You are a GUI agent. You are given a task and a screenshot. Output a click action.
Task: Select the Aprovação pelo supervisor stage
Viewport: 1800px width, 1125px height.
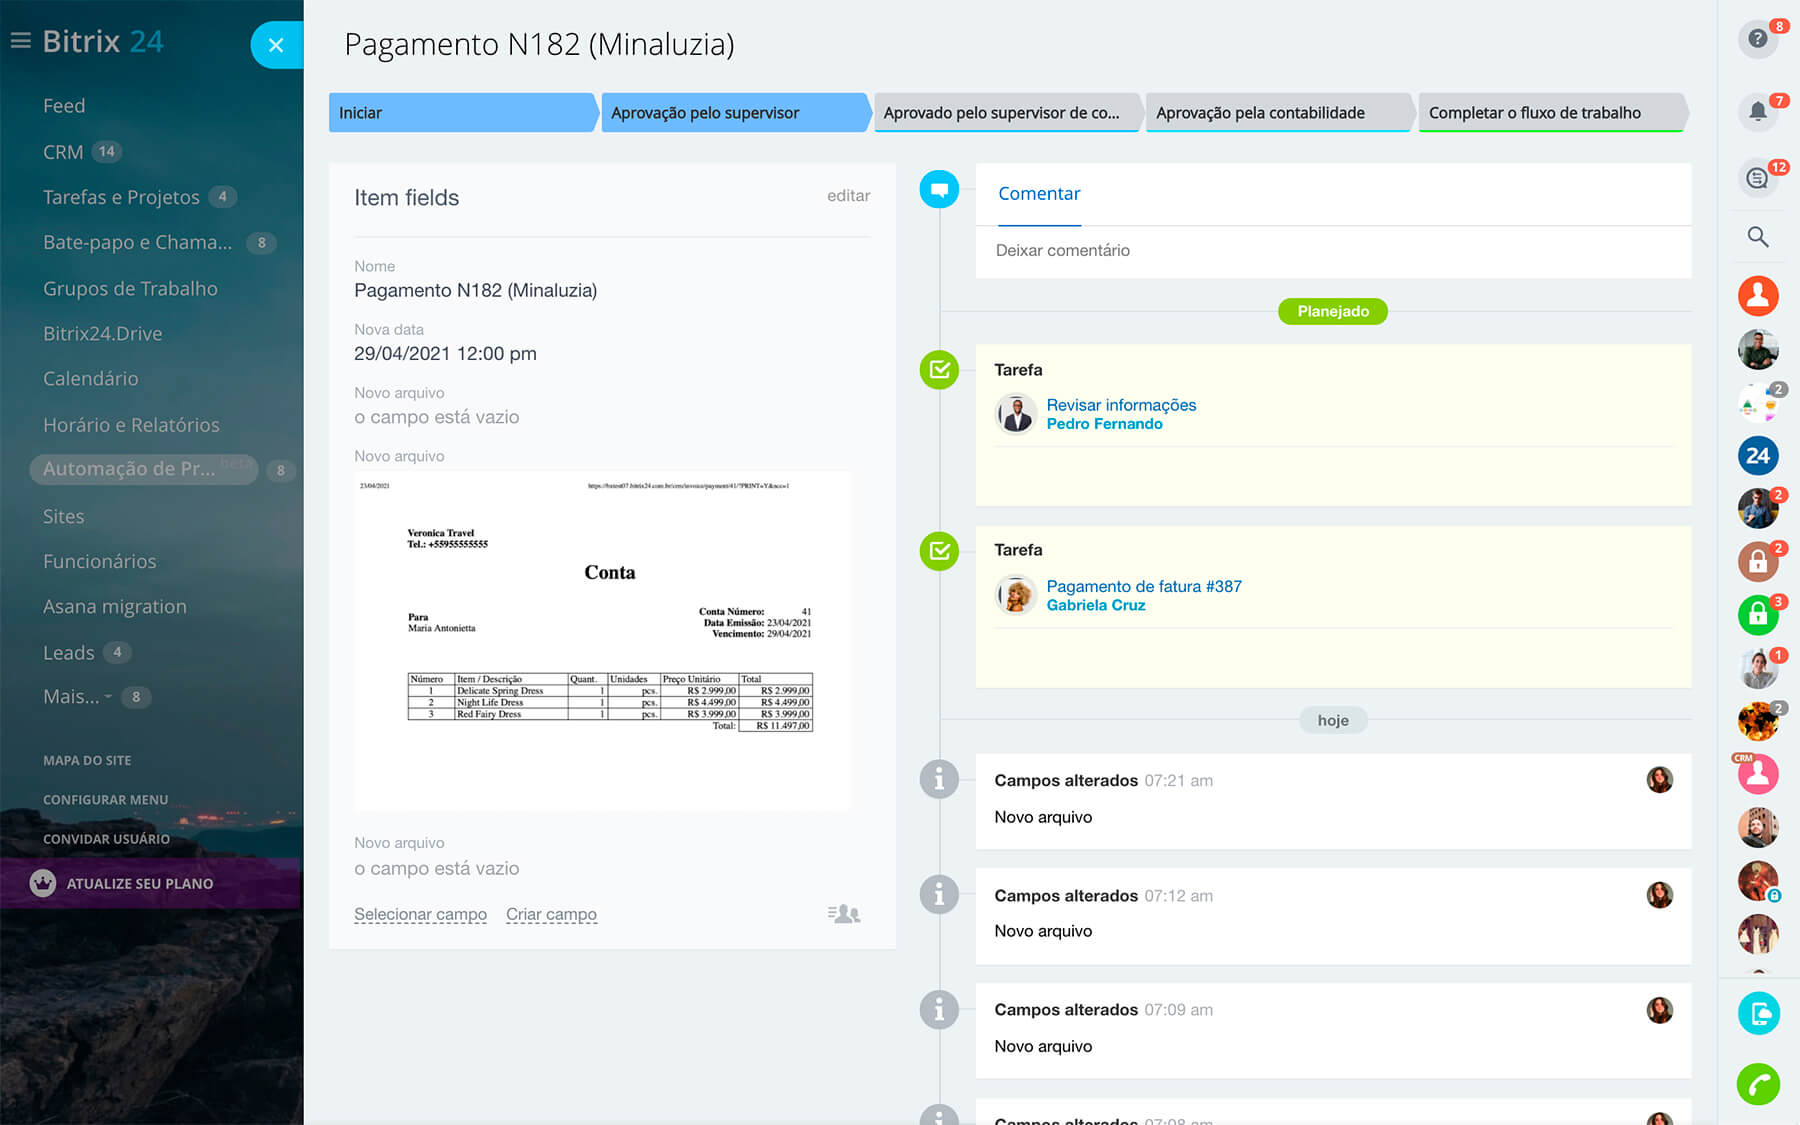click(732, 113)
